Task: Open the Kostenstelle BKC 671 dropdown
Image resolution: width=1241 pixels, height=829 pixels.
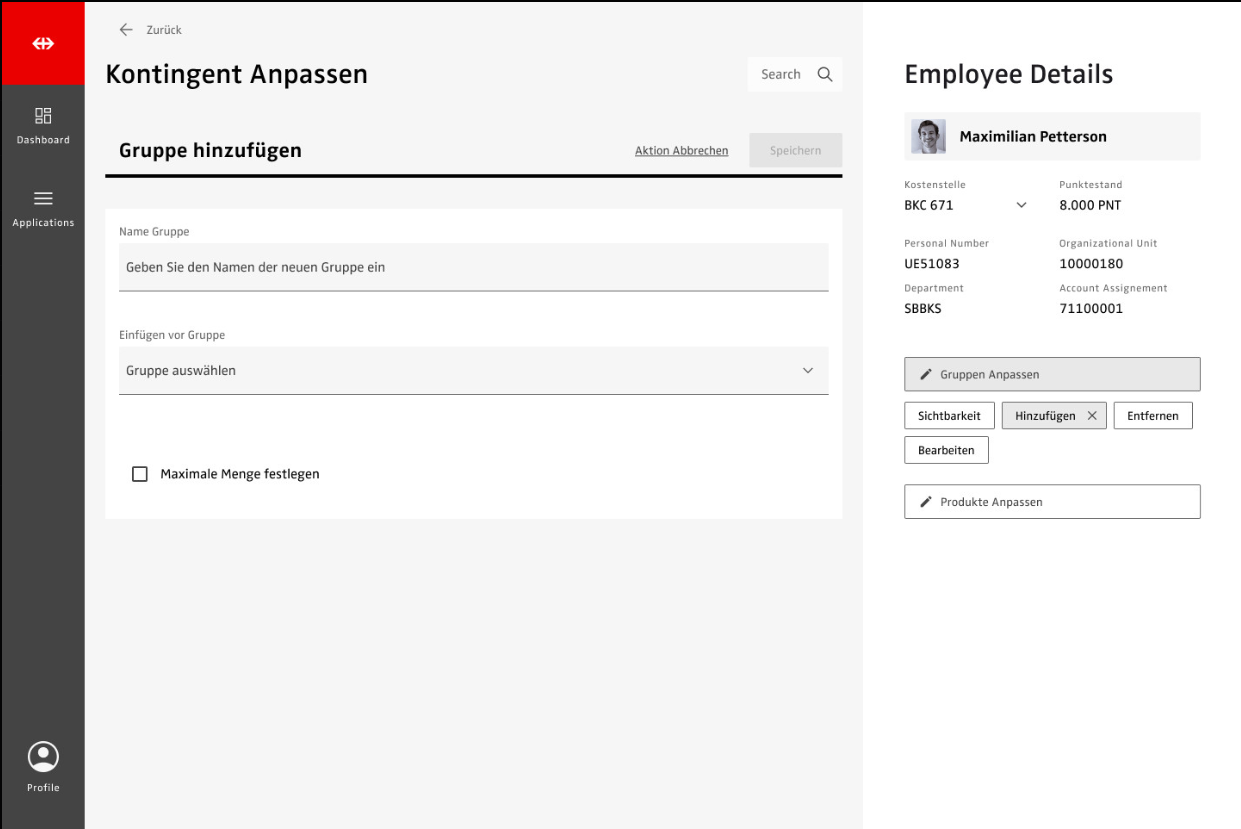Action: 1021,205
